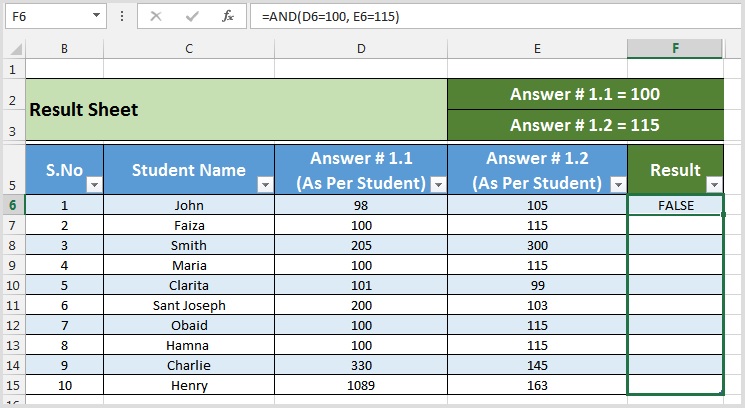Click the Result Sheet title cell

click(237, 110)
